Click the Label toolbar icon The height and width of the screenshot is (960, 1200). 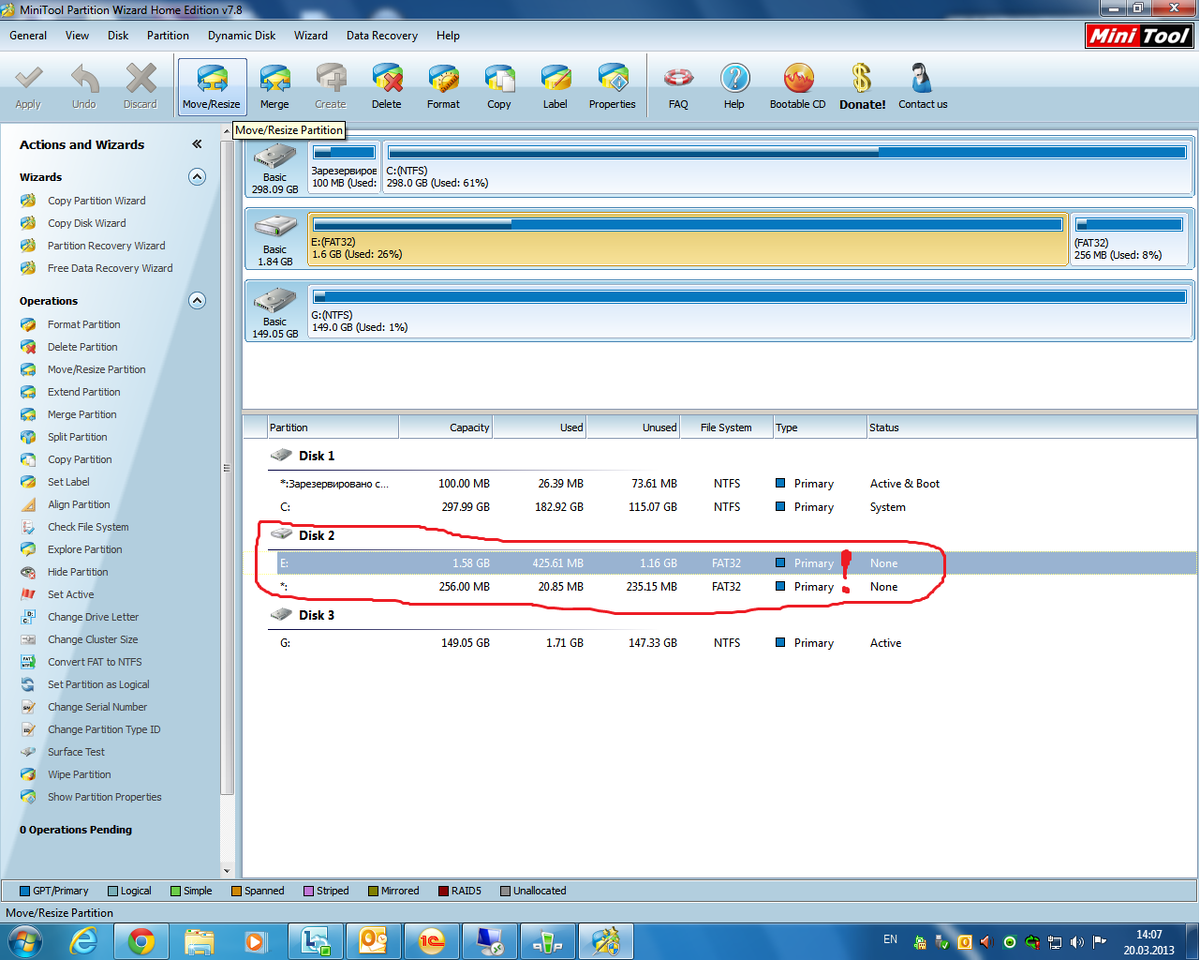coord(555,87)
